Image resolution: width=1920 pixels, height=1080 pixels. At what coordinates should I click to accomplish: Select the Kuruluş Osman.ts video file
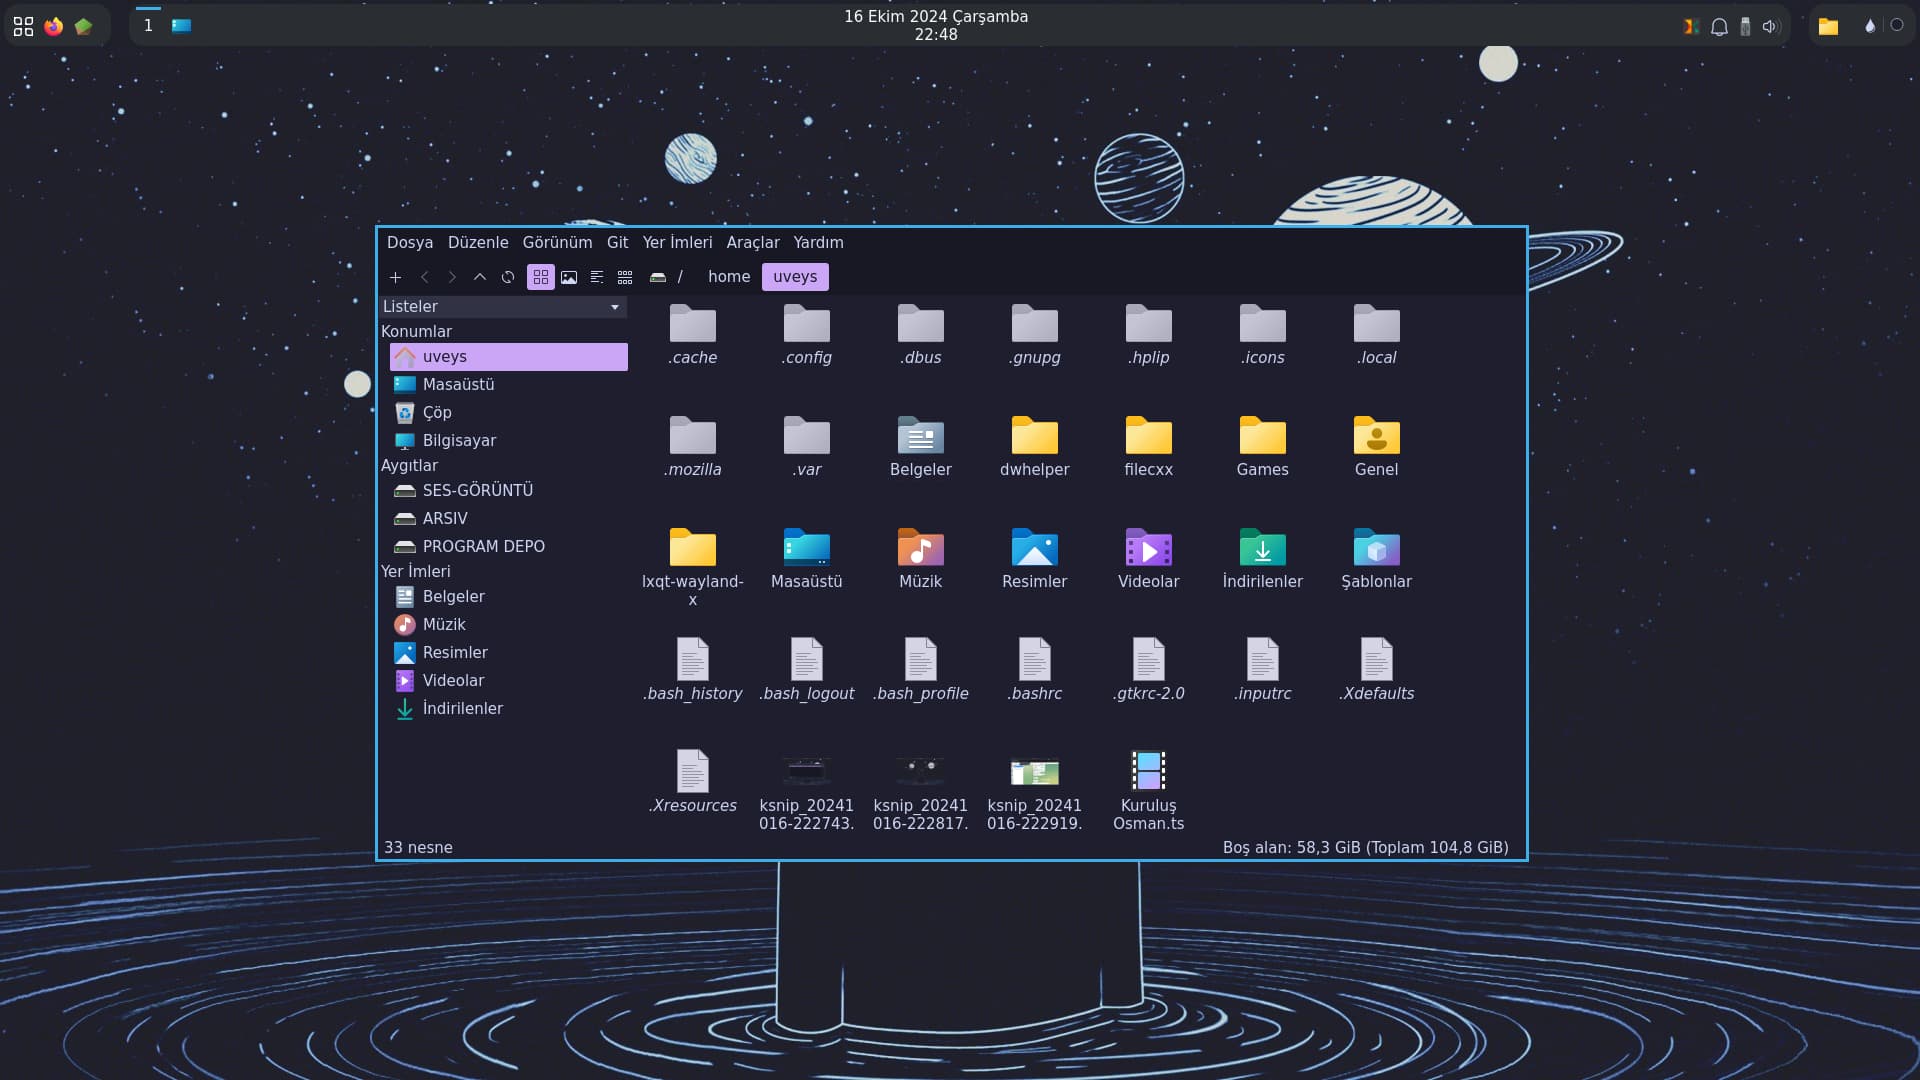(x=1149, y=791)
